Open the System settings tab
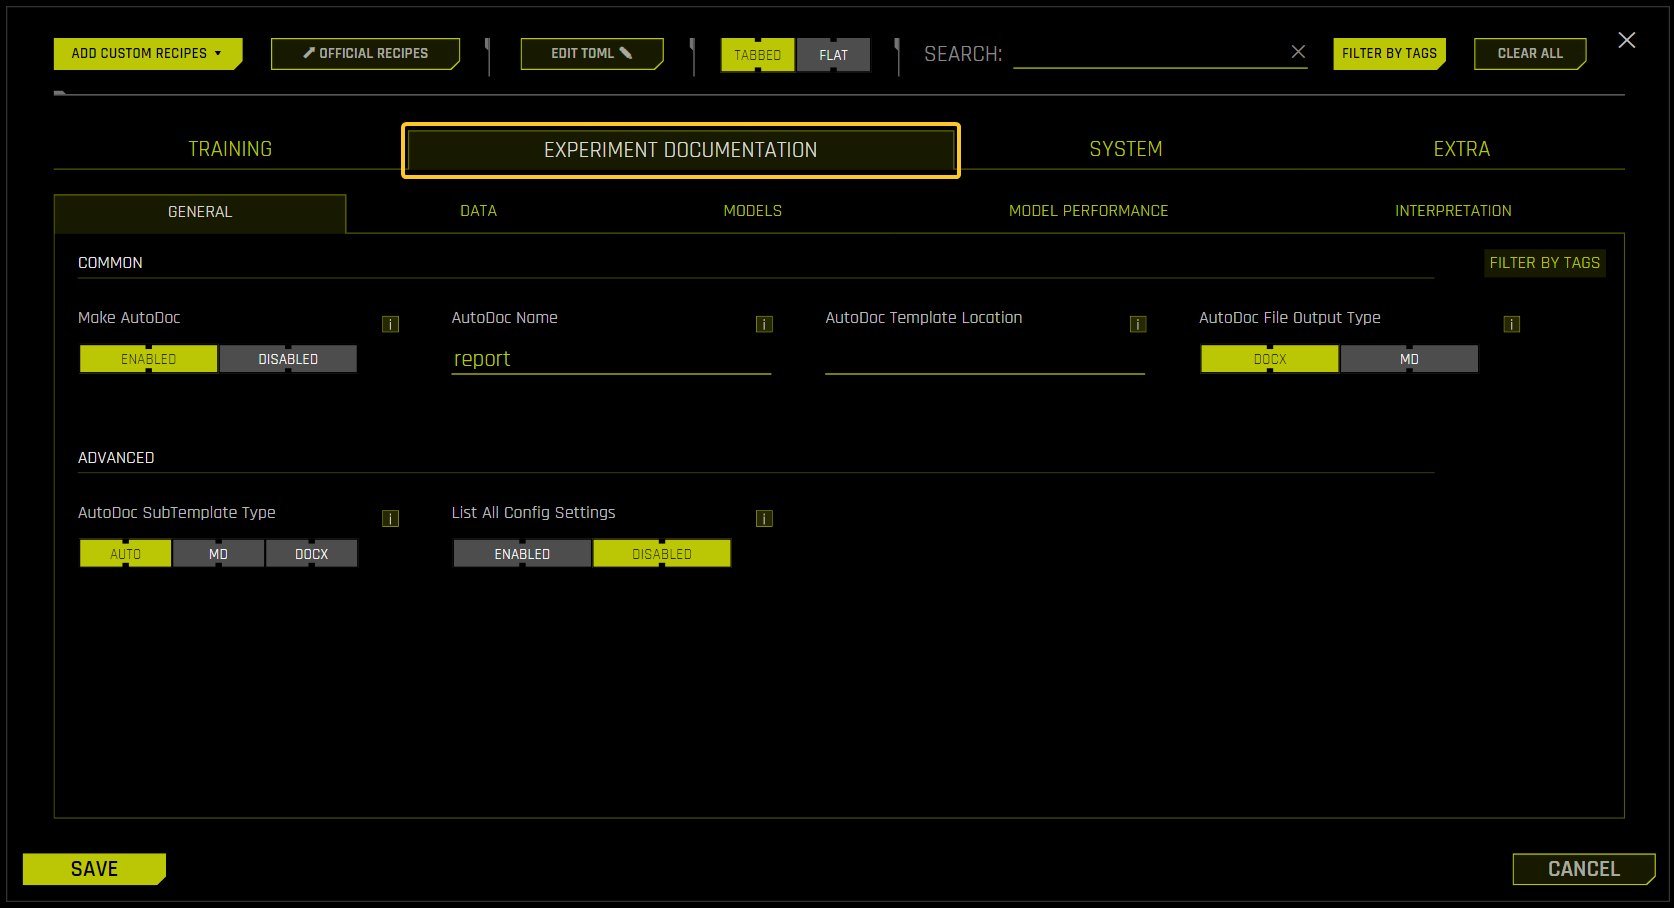This screenshot has height=908, width=1674. pos(1125,148)
